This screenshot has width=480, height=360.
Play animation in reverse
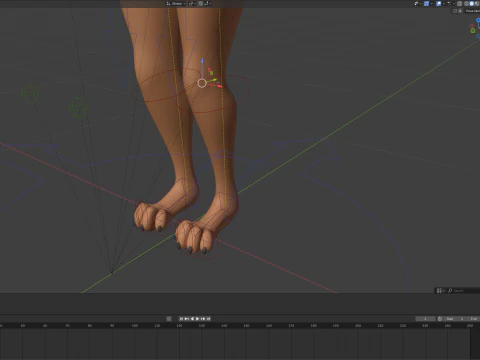tap(192, 319)
